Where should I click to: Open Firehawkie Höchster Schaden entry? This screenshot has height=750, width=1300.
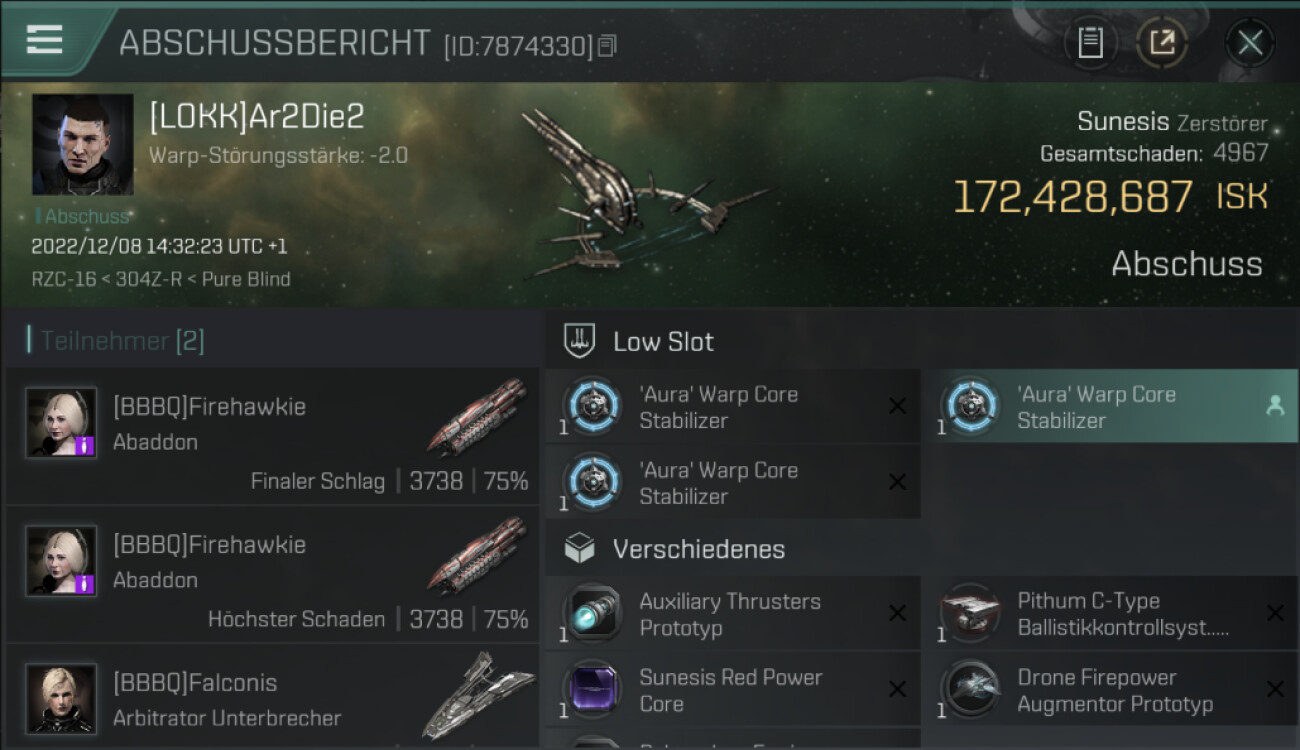point(272,574)
